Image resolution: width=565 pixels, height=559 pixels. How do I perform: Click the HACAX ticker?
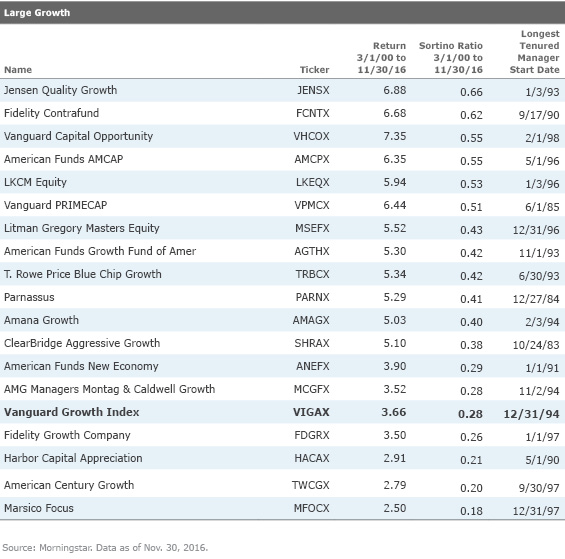312,458
